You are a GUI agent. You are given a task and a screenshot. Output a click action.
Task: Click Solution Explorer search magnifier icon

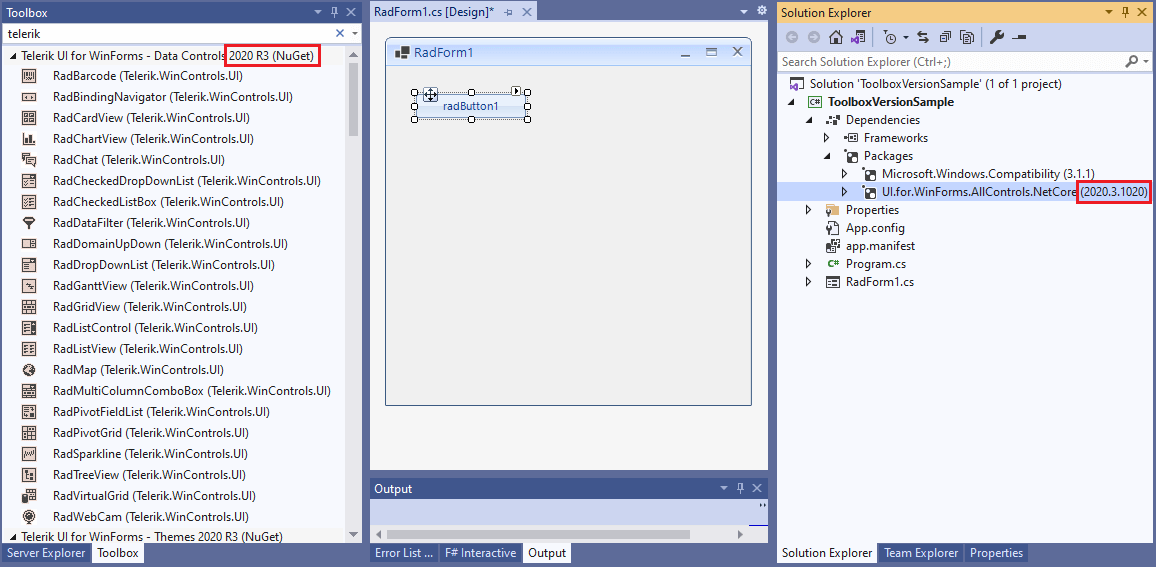tap(1132, 62)
